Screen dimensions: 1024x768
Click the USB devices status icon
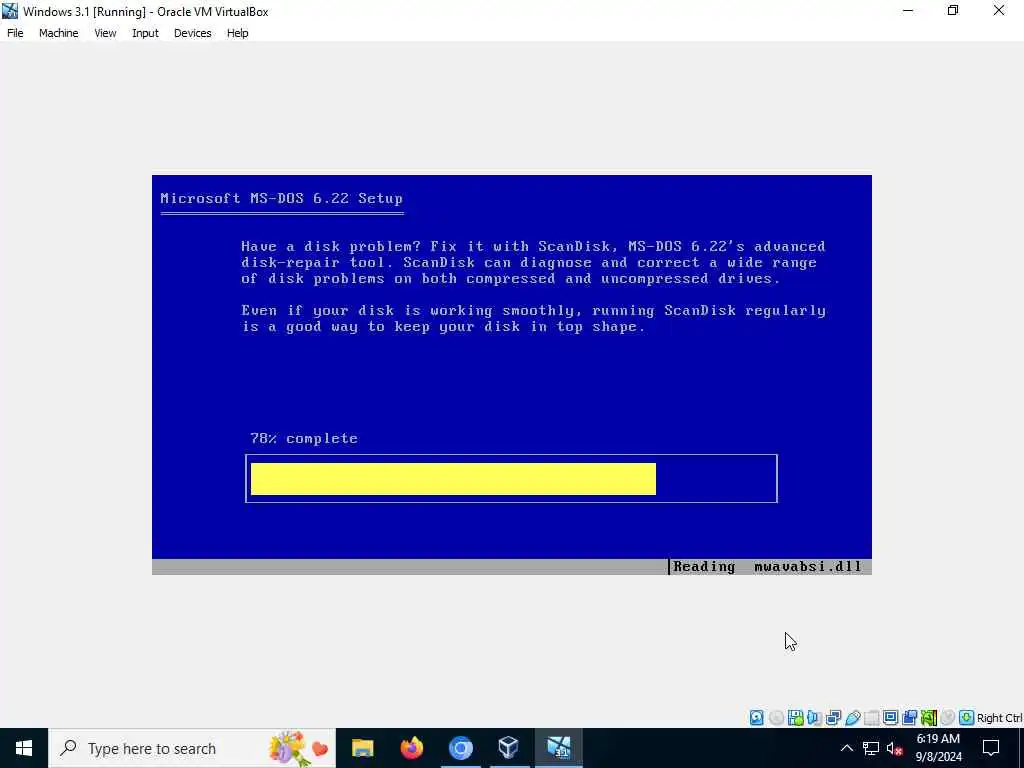point(853,718)
